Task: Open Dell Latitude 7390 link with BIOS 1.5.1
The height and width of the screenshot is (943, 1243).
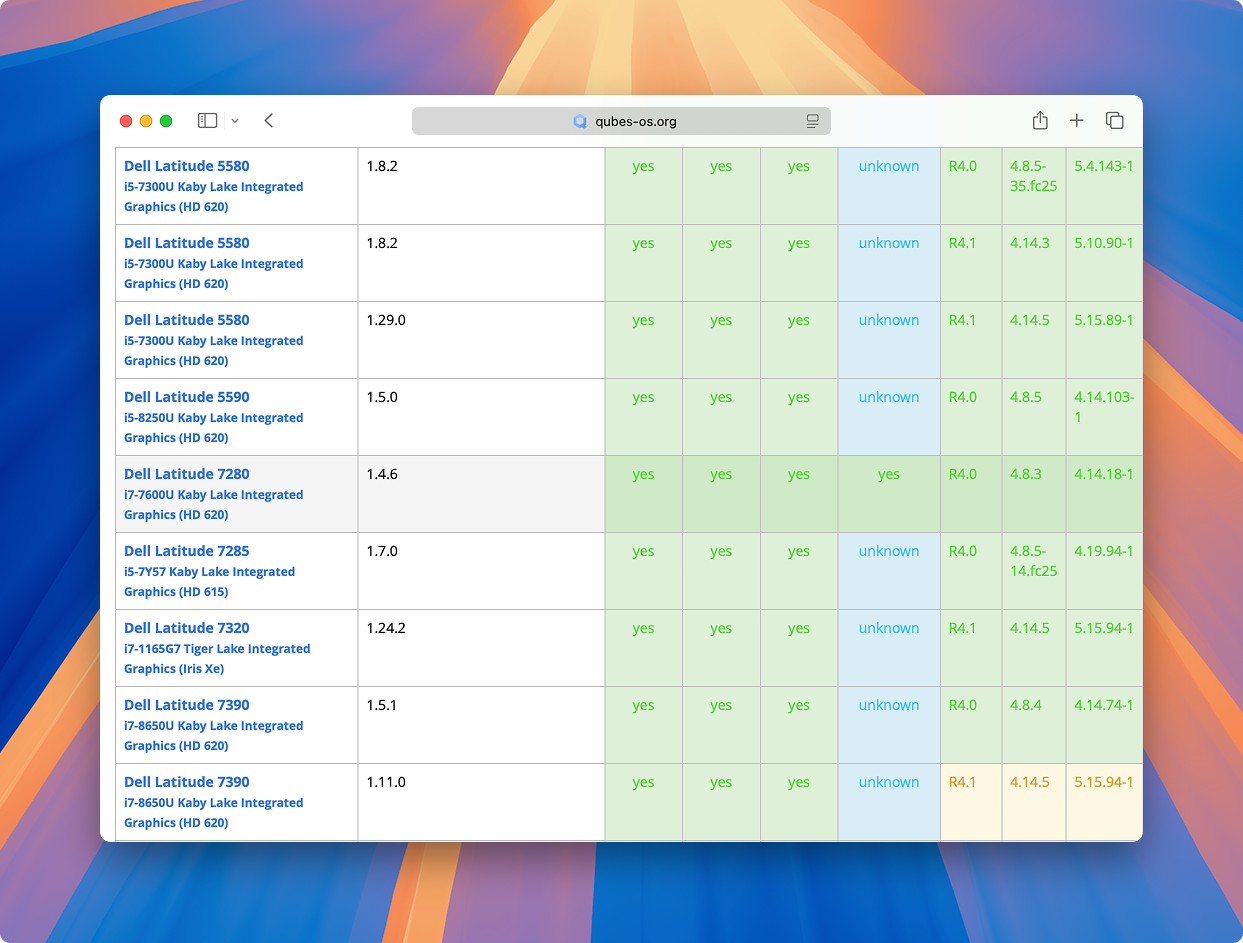Action: 187,705
